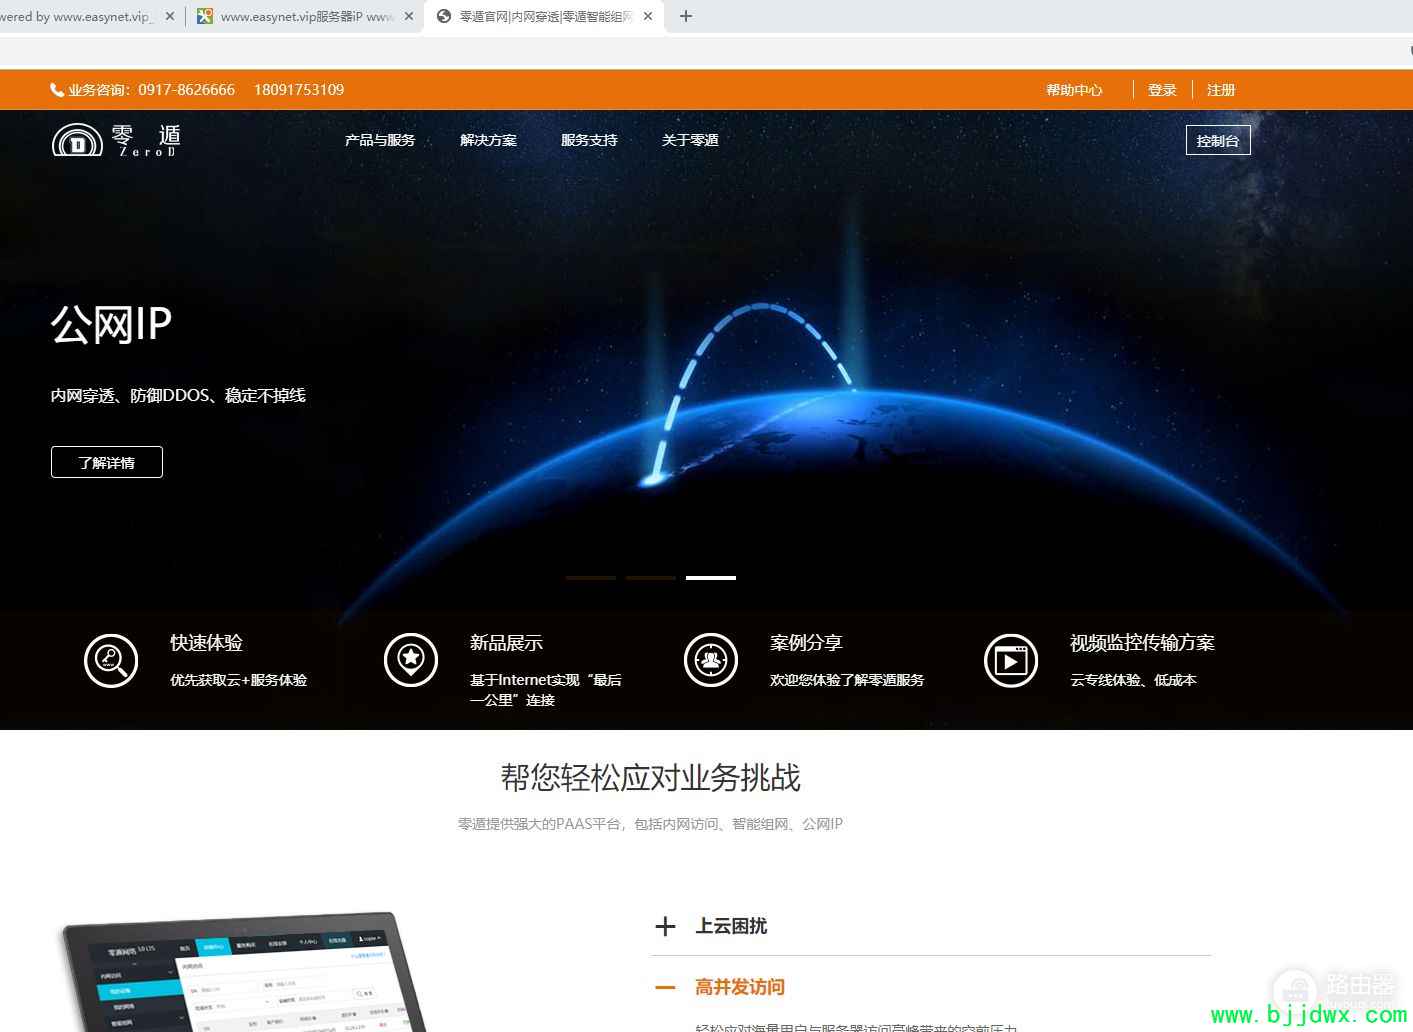Open 关于零遁 menu
This screenshot has height=1032, width=1413.
coord(690,140)
